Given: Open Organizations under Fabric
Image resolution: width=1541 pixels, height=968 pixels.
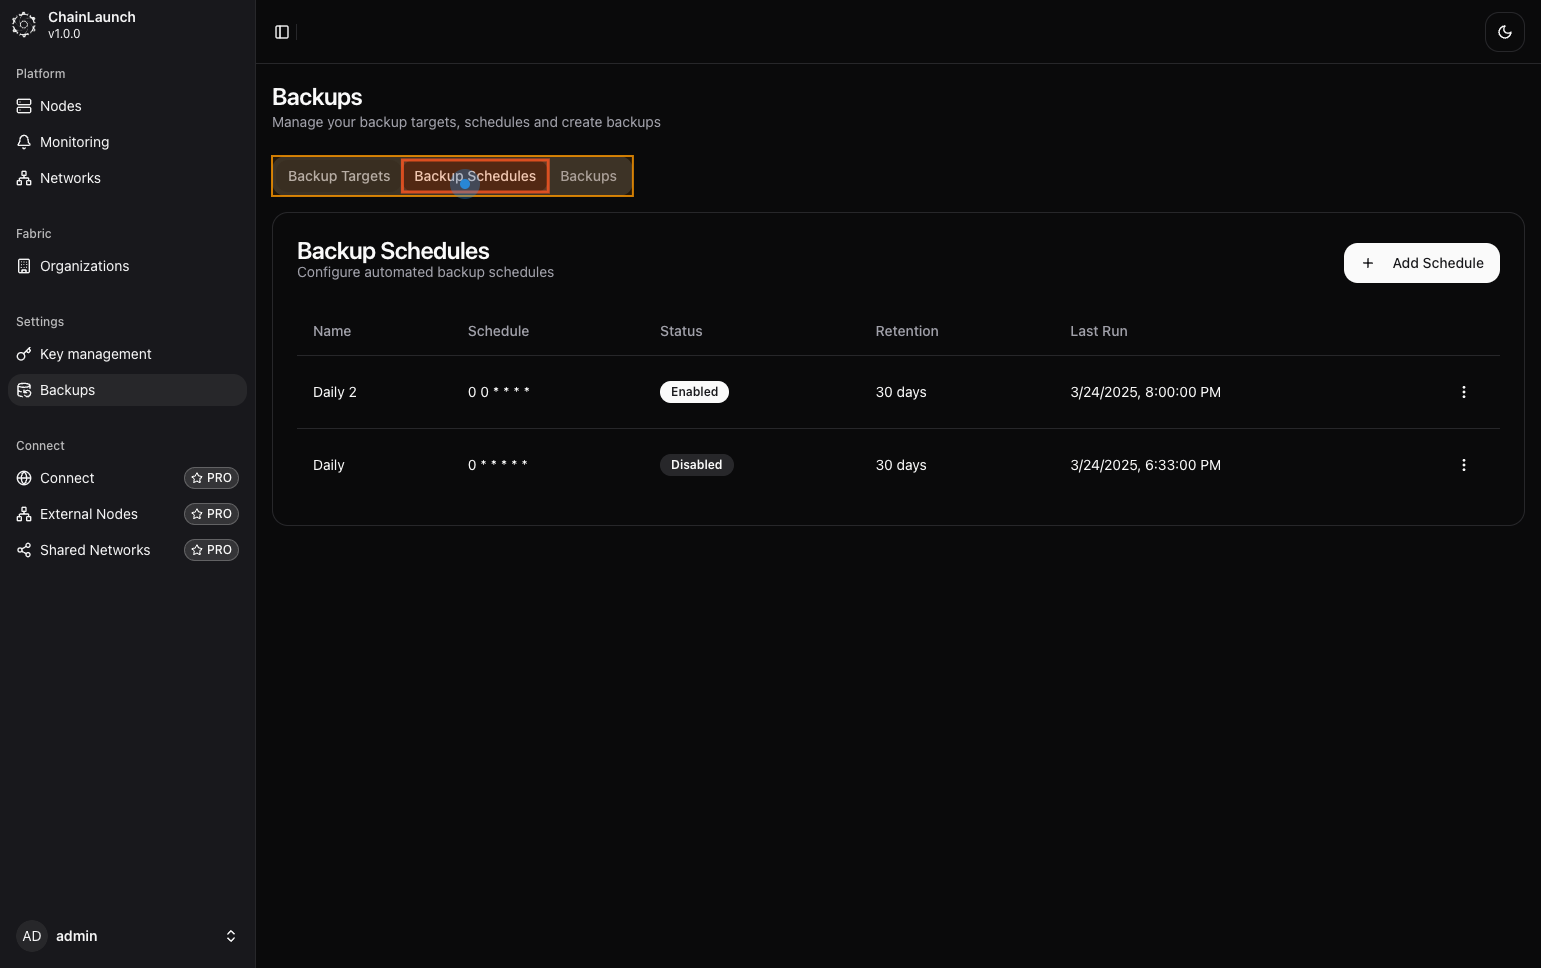Looking at the screenshot, I should 84,266.
